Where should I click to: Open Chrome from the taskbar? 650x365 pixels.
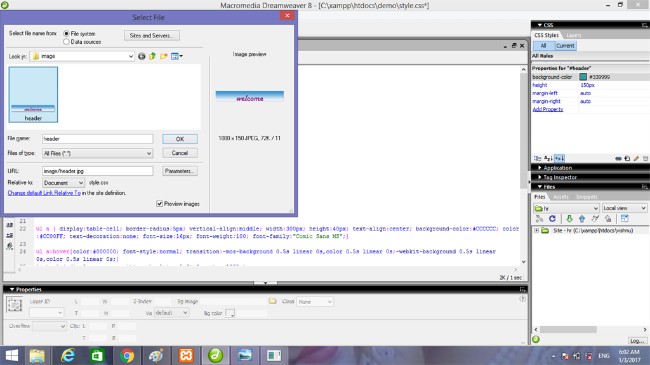click(x=127, y=355)
